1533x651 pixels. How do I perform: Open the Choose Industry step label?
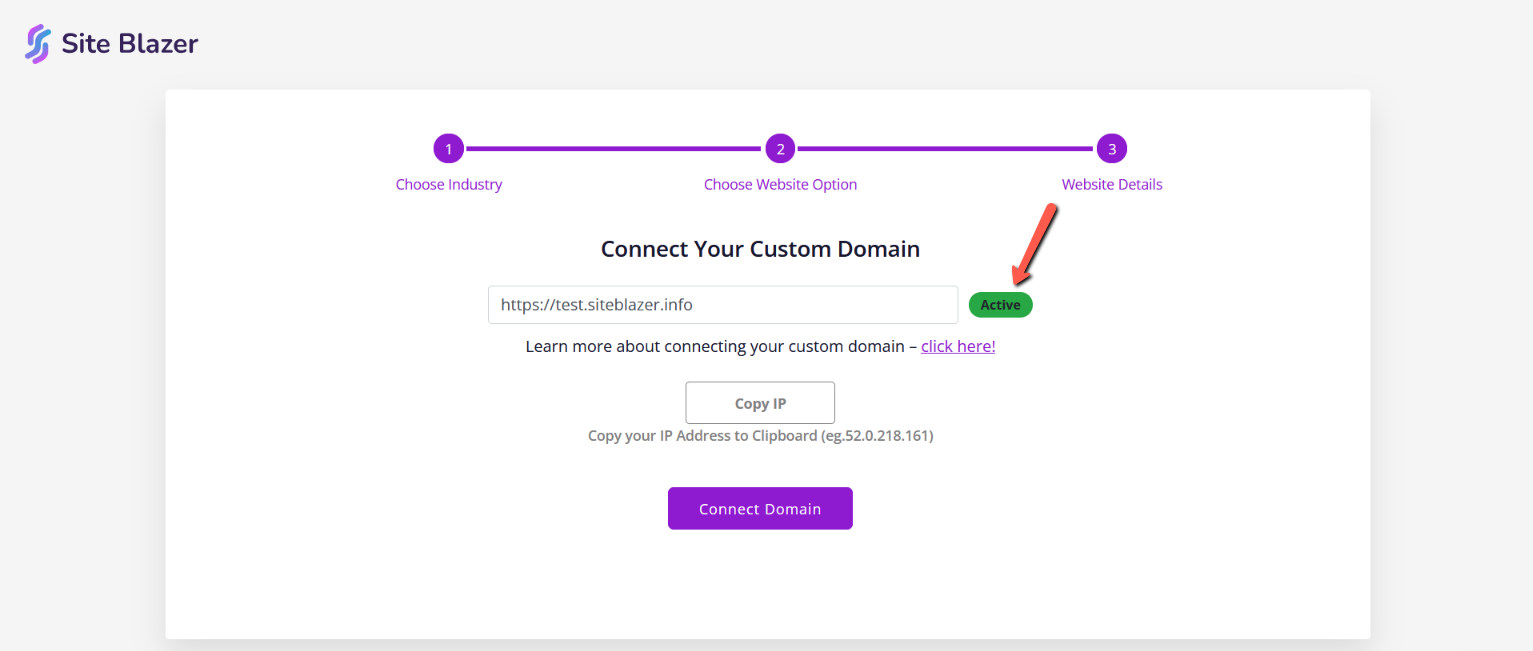pyautogui.click(x=449, y=185)
